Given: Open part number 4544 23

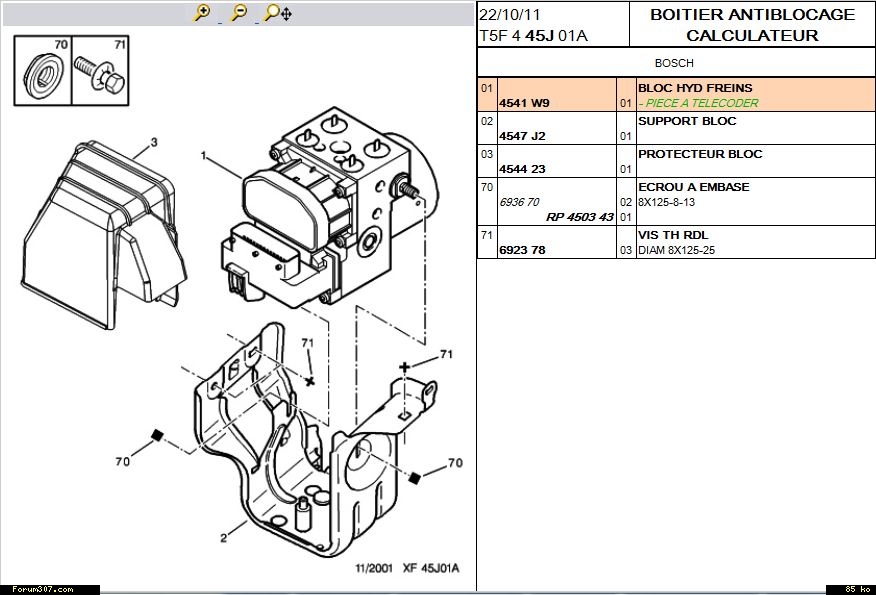Looking at the screenshot, I should tap(521, 169).
